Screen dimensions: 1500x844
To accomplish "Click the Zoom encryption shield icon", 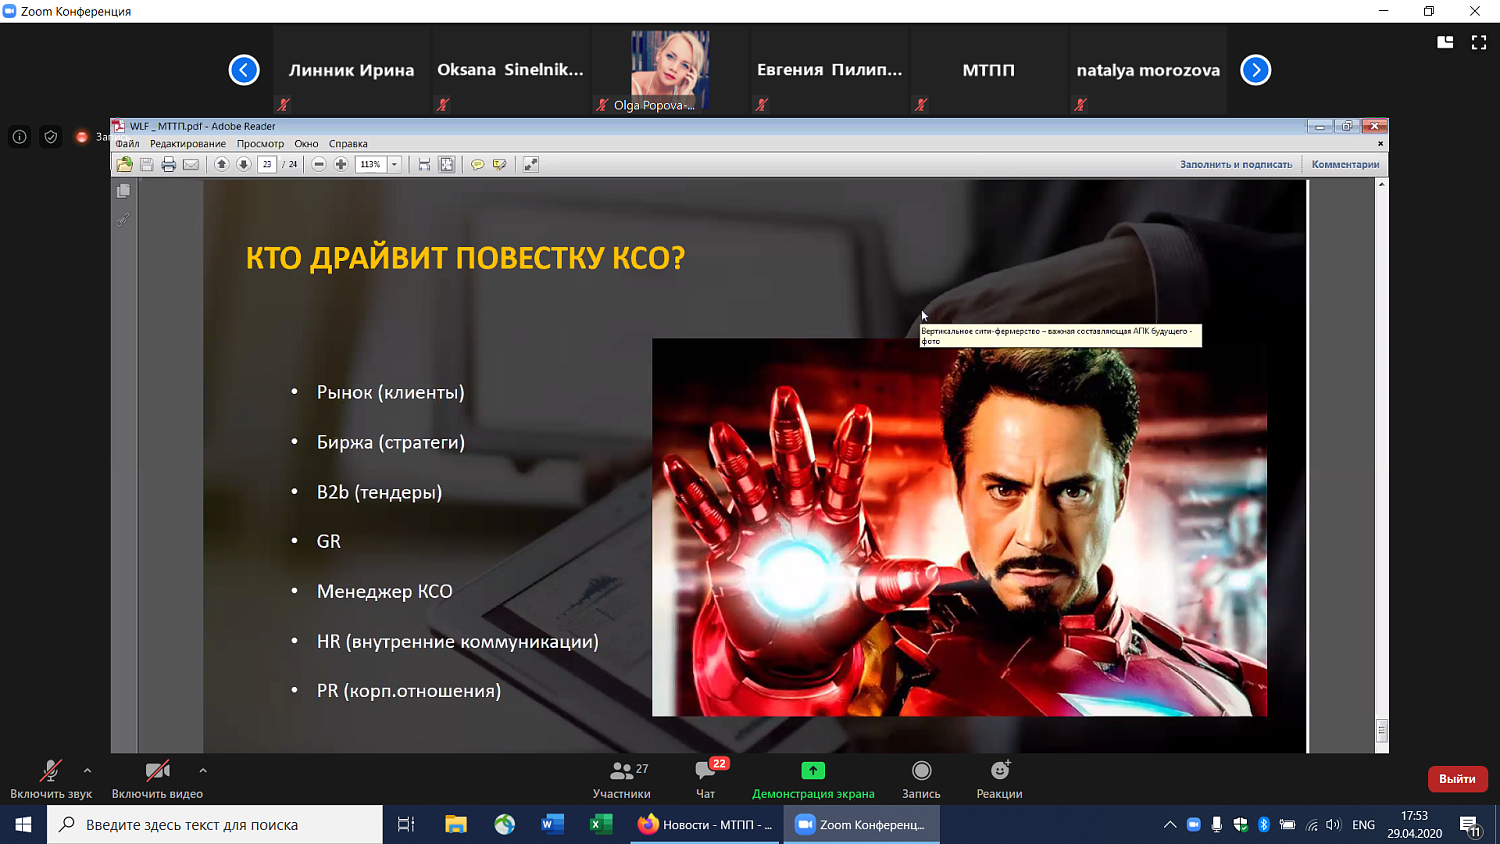I will point(51,137).
